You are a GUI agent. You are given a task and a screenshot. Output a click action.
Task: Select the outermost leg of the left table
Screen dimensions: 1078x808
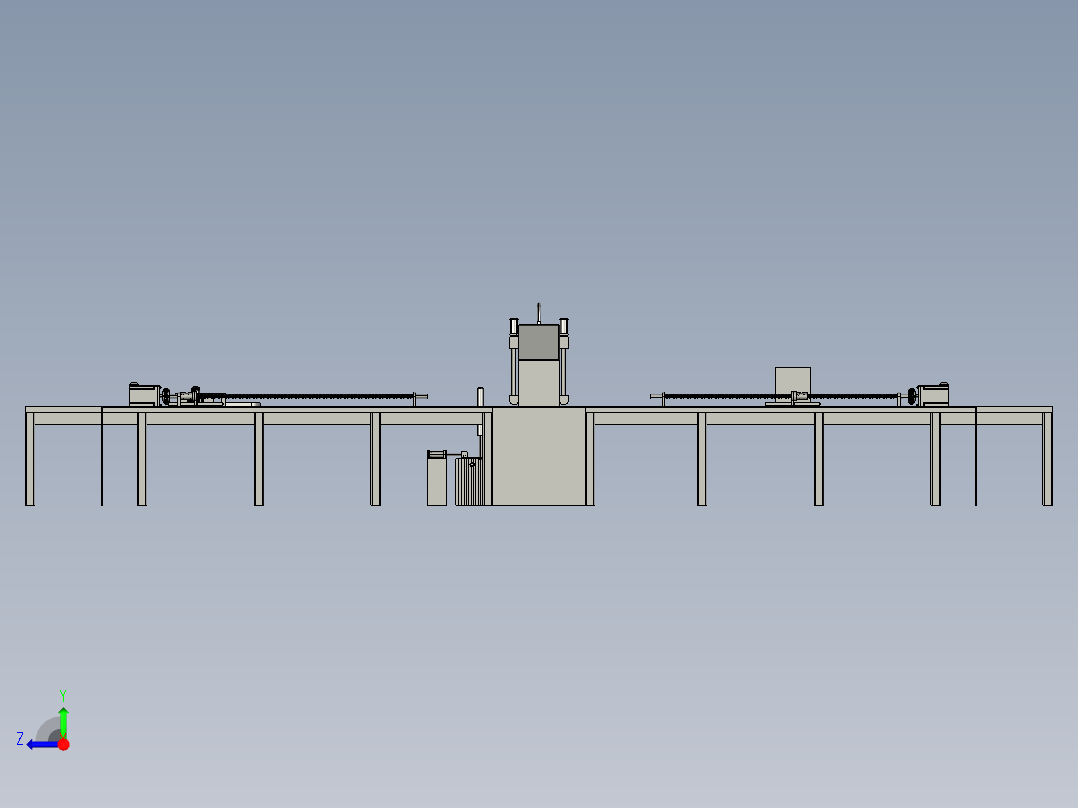click(30, 459)
